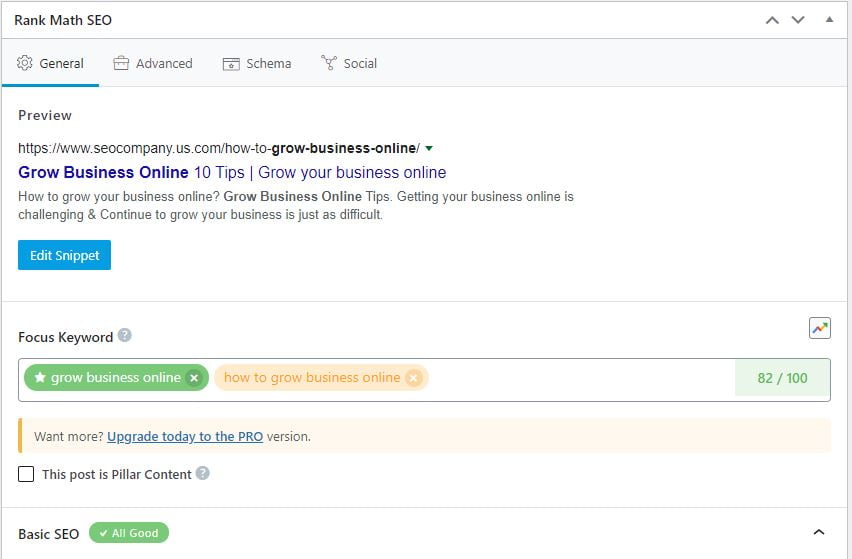
Task: Click the Pillar Content help icon
Action: click(x=203, y=473)
